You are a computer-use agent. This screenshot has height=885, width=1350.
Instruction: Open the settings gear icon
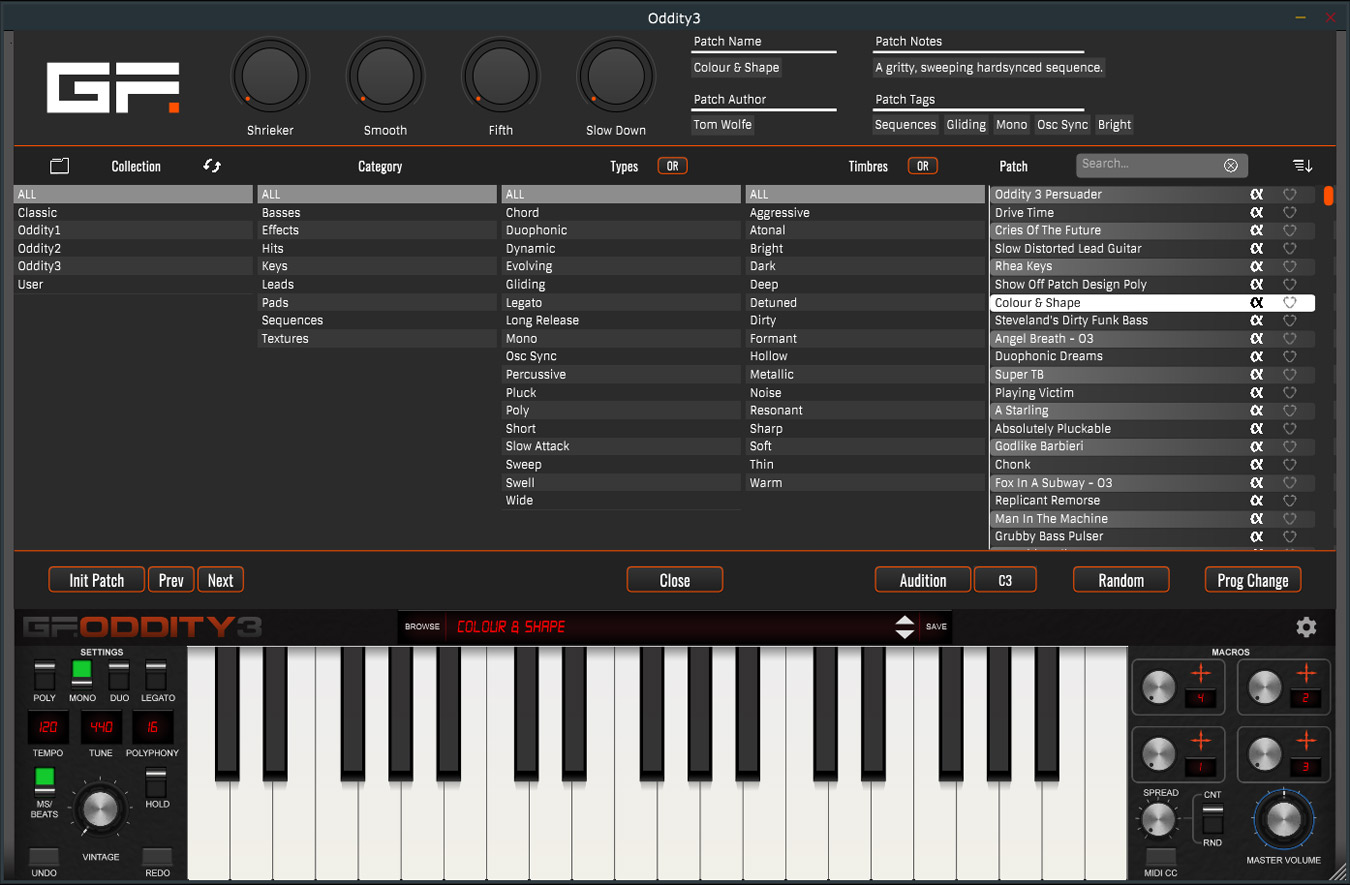pos(1306,627)
